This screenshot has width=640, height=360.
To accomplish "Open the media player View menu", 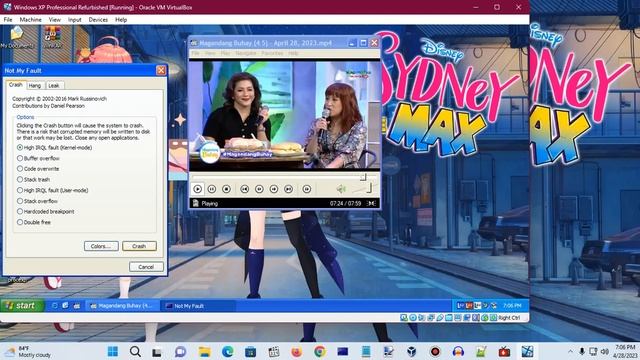I will pos(210,53).
